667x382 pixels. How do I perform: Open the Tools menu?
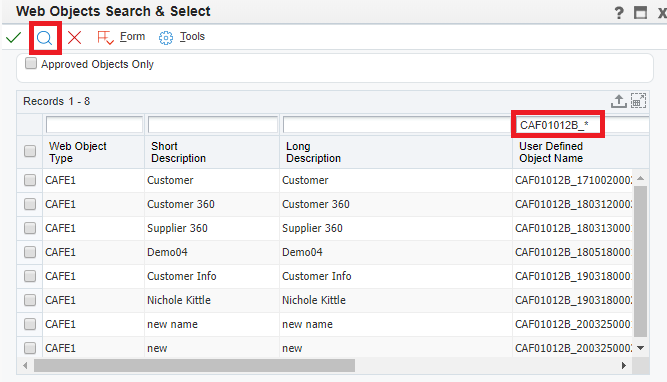pos(182,37)
